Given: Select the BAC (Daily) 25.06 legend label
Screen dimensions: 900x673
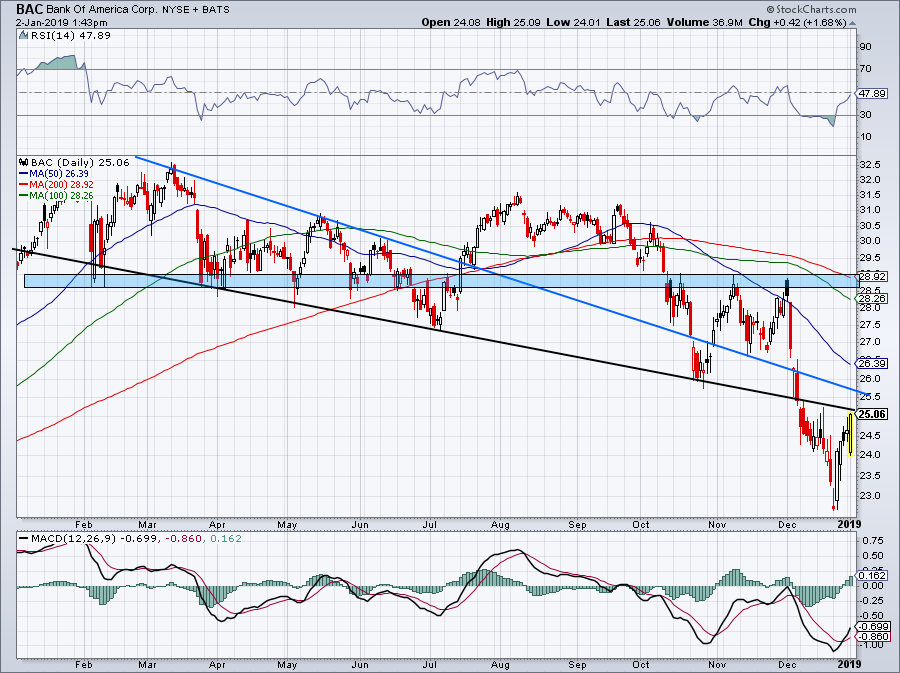Looking at the screenshot, I should 80,162.
